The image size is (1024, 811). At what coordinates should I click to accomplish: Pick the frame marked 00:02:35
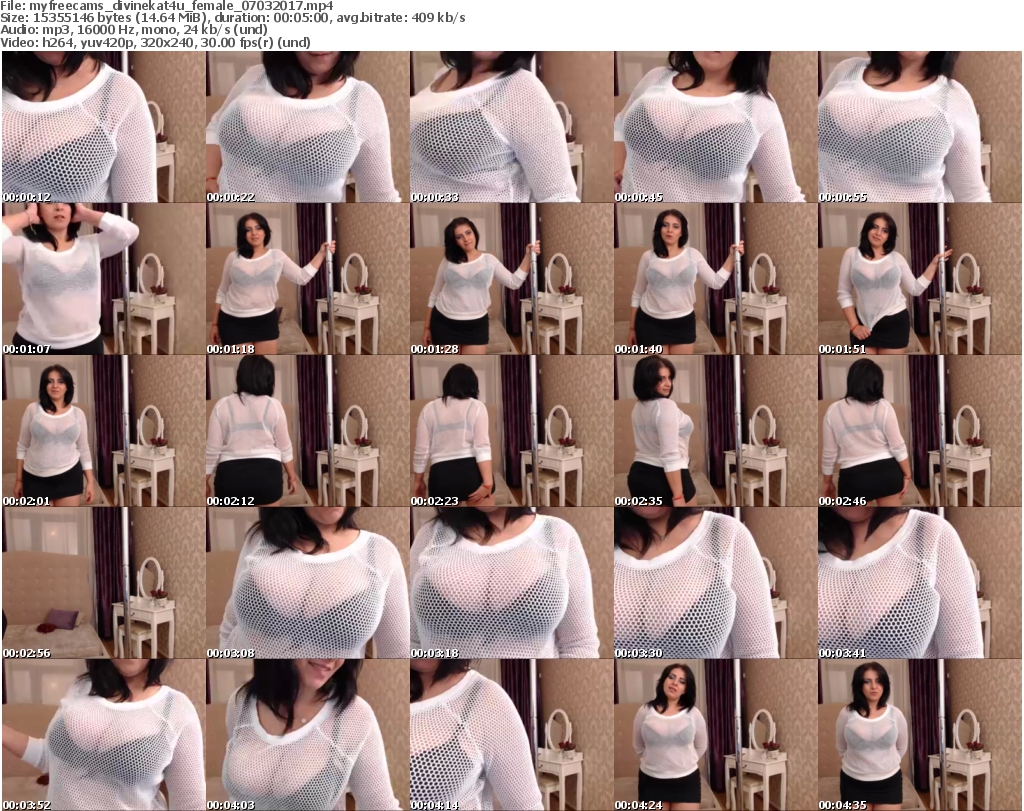click(715, 431)
